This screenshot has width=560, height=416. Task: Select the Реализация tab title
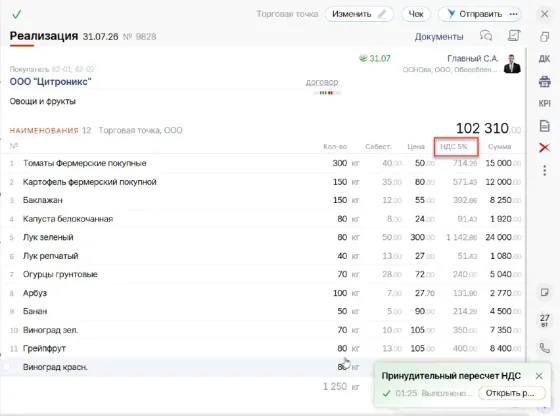[44, 36]
